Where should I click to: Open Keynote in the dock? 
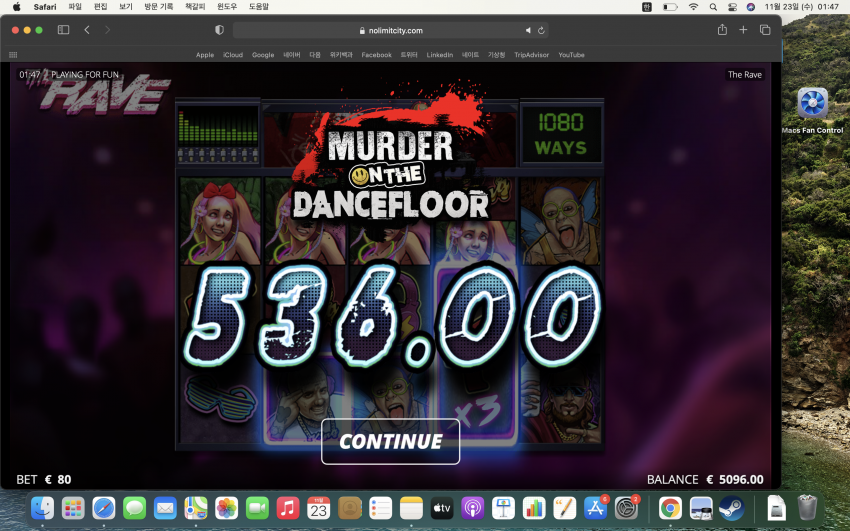point(503,508)
